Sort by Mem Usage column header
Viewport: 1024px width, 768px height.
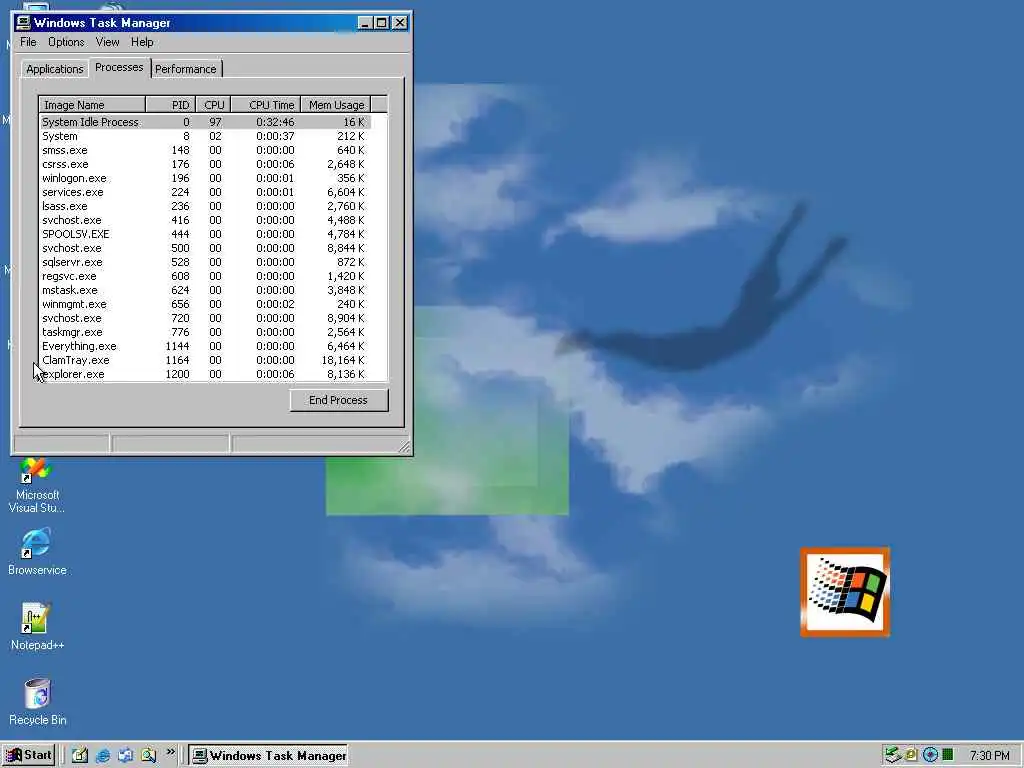(x=336, y=104)
